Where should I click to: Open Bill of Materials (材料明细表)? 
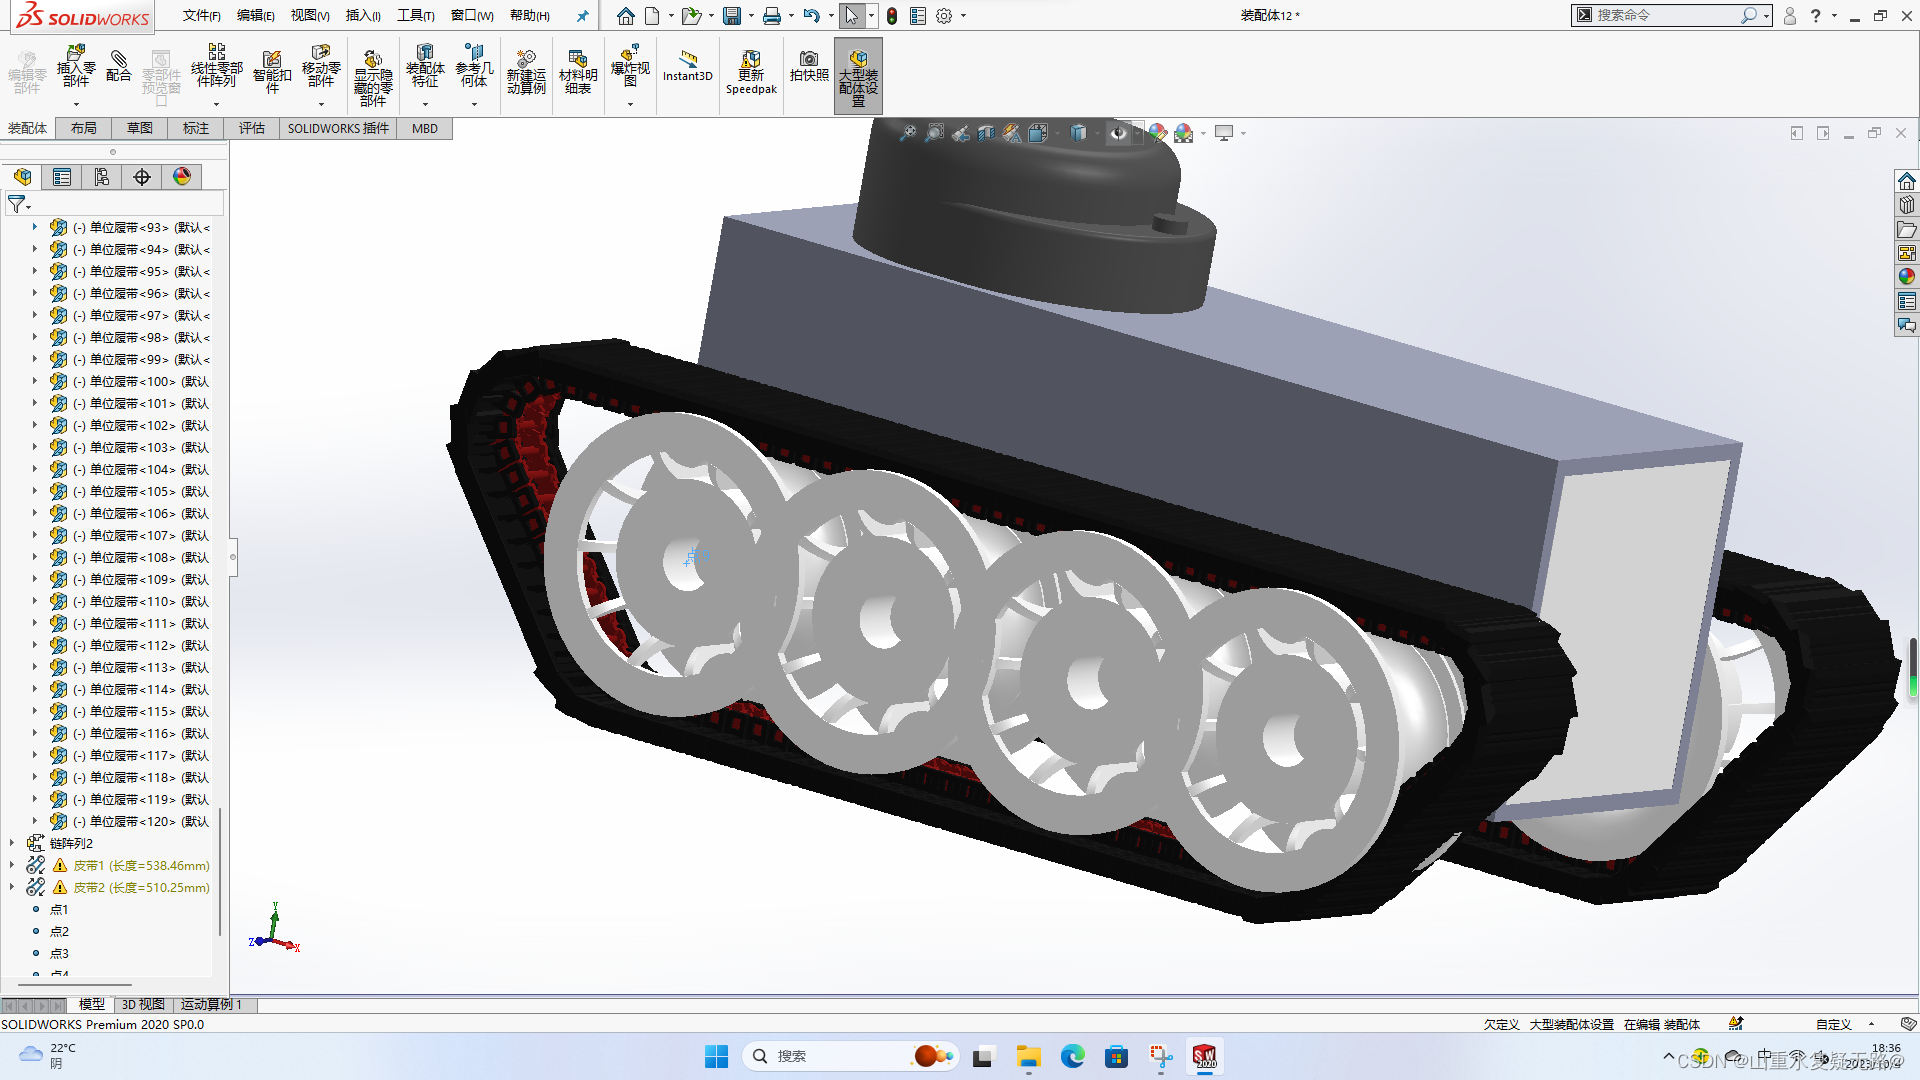coord(578,72)
